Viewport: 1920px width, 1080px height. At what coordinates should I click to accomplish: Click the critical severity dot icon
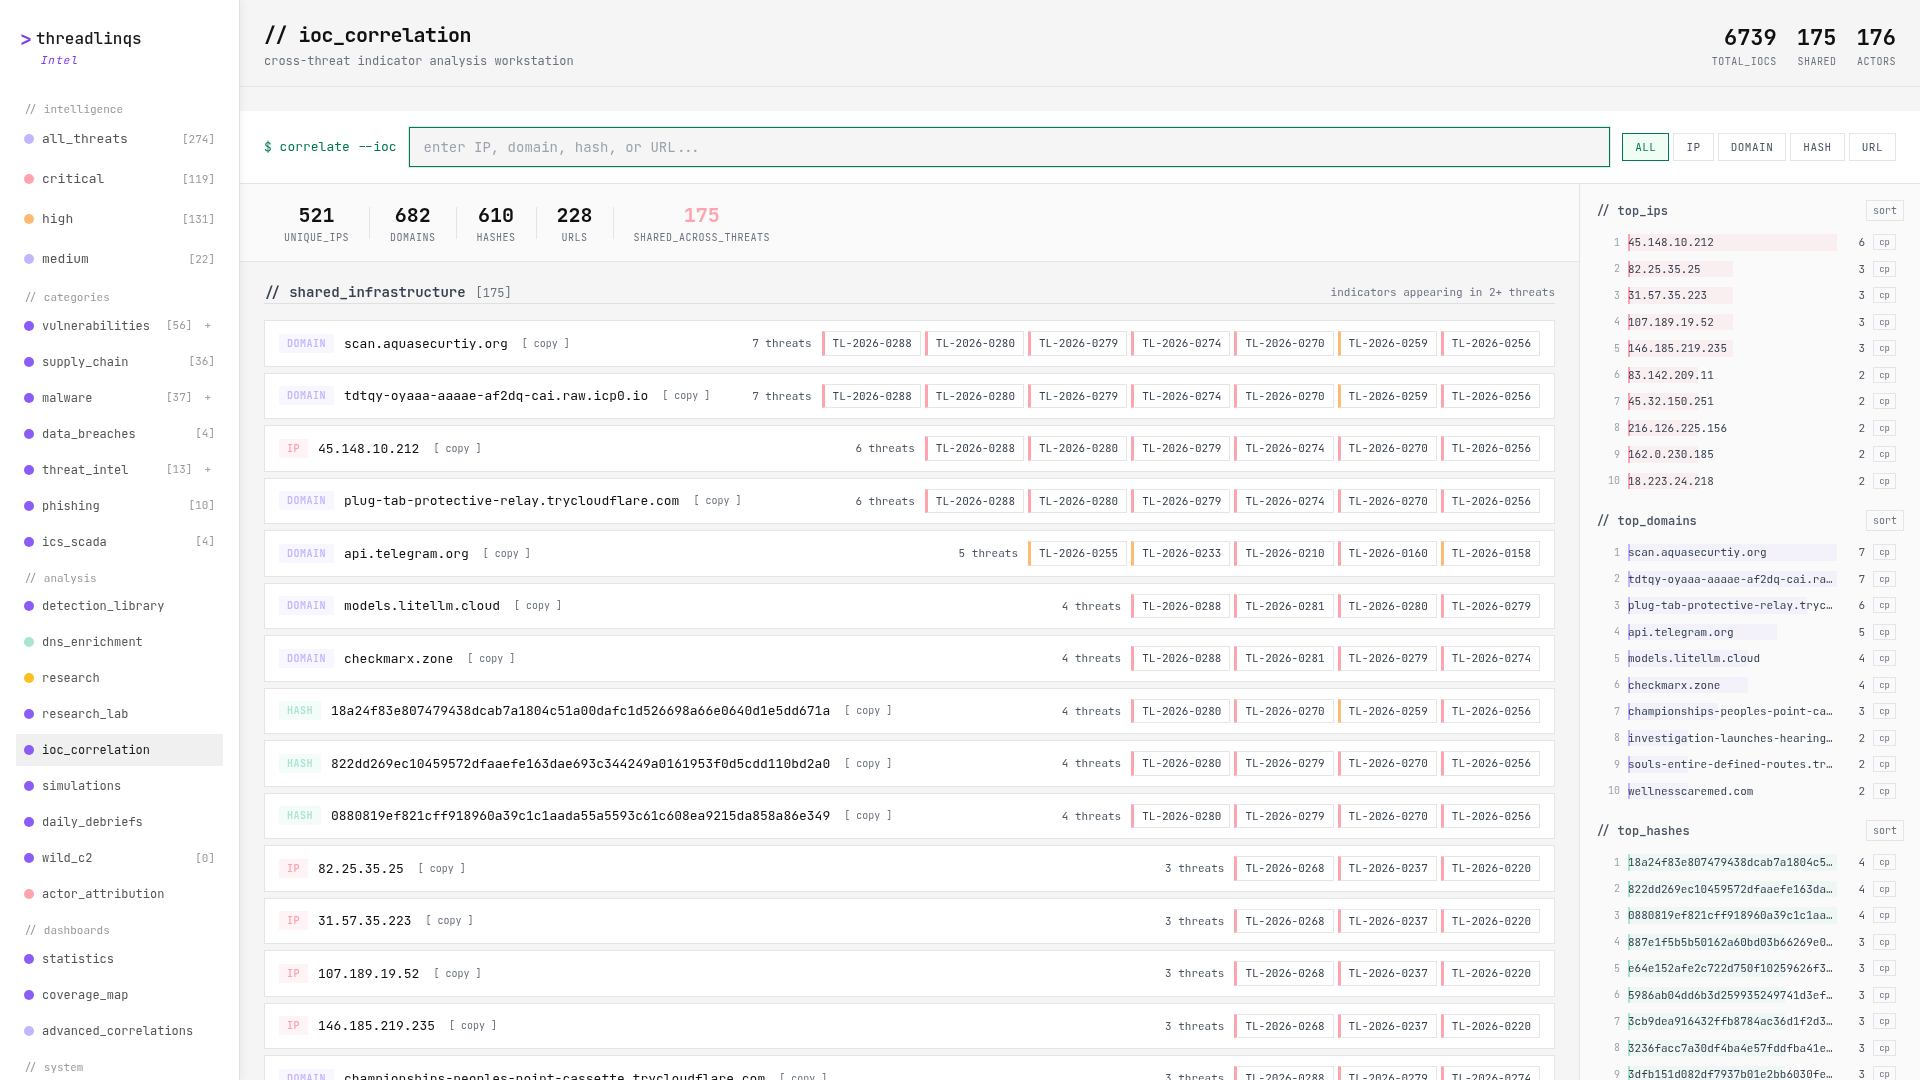(x=28, y=179)
